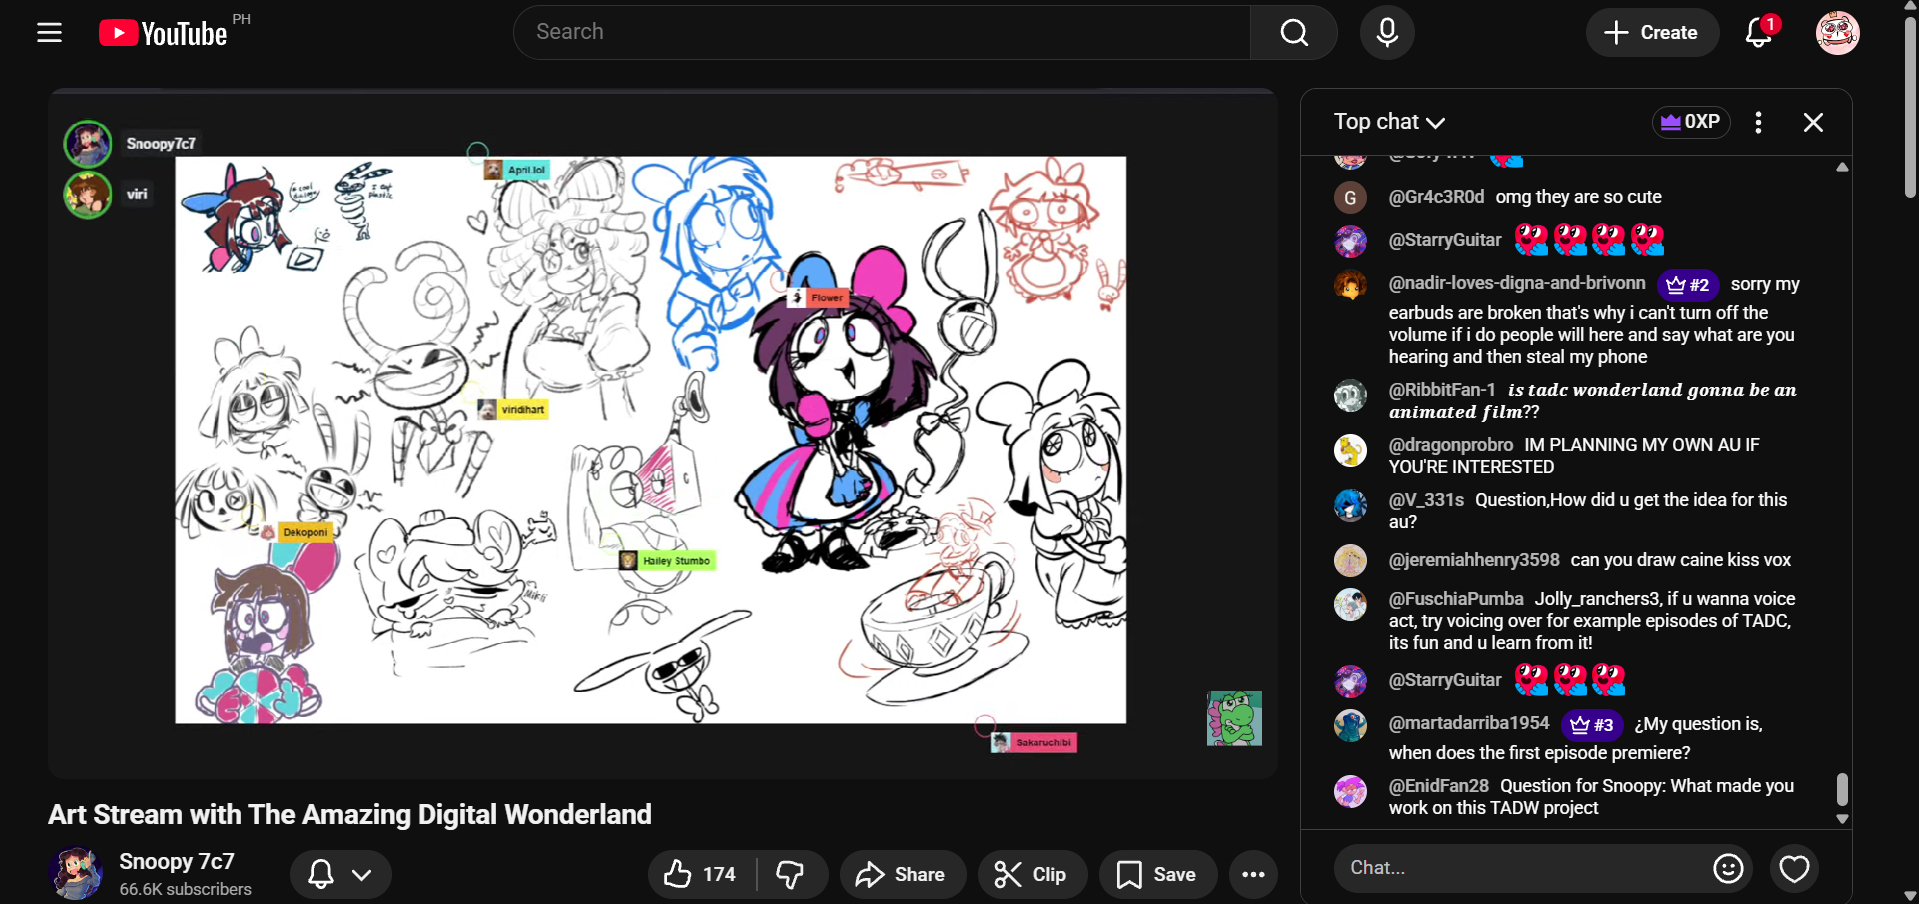This screenshot has width=1919, height=904.
Task: Open the emoji picker in chat
Action: tap(1727, 868)
